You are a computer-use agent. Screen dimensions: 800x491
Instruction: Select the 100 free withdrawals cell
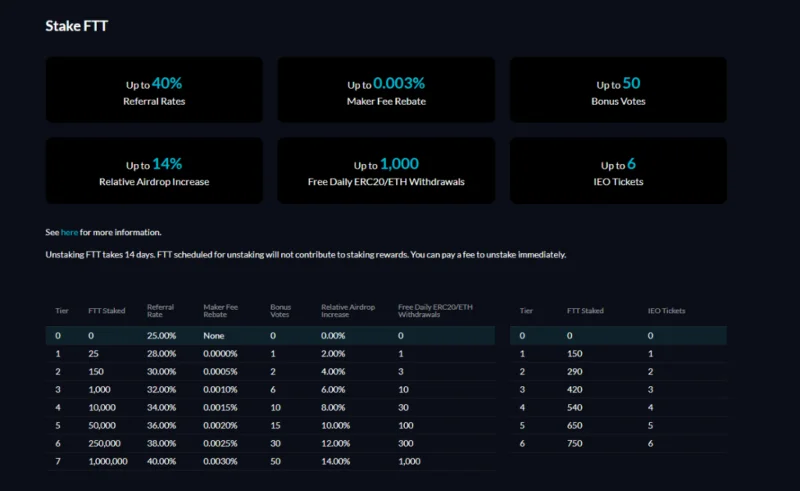pos(406,425)
